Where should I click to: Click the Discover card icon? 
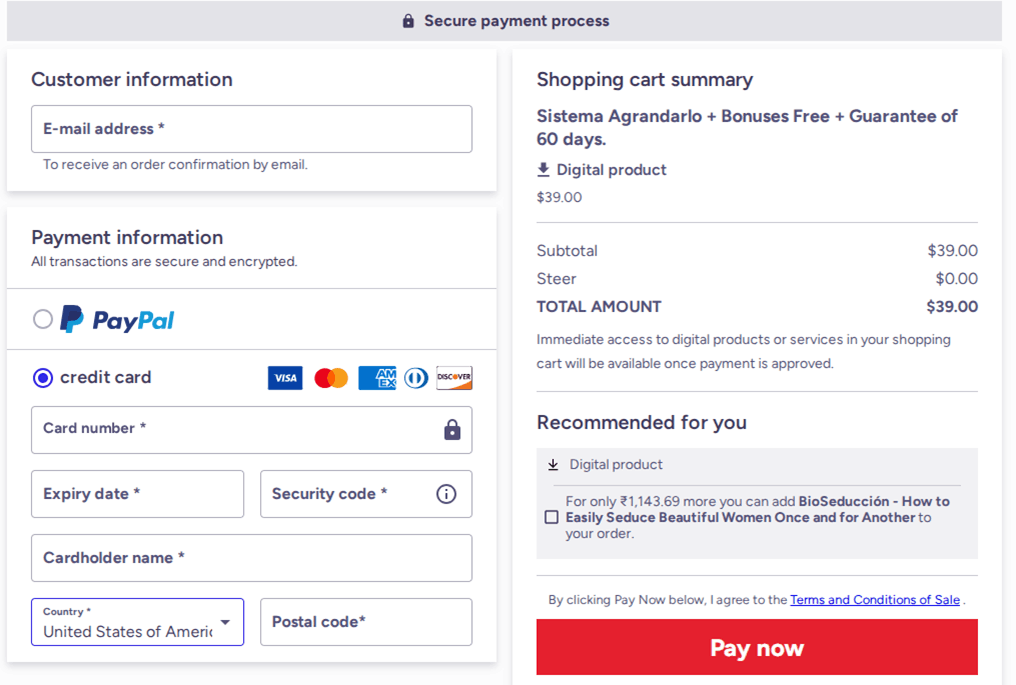tap(454, 378)
